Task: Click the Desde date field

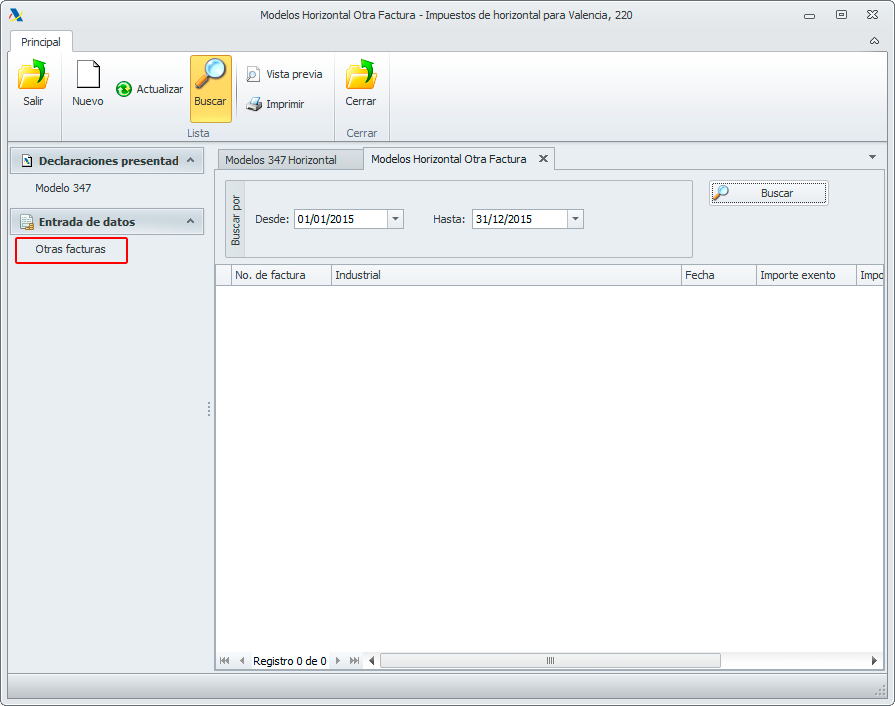Action: pos(341,219)
